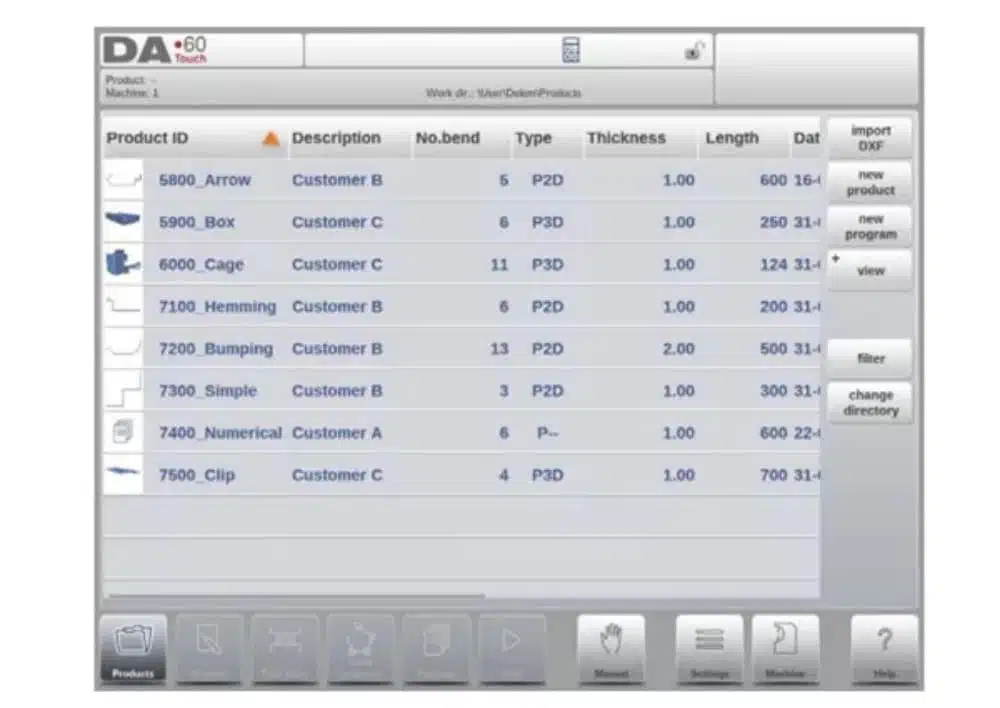Viewport: 1000px width, 708px height.
Task: Click the 6000_Cage 3D thumbnail
Action: point(123,263)
